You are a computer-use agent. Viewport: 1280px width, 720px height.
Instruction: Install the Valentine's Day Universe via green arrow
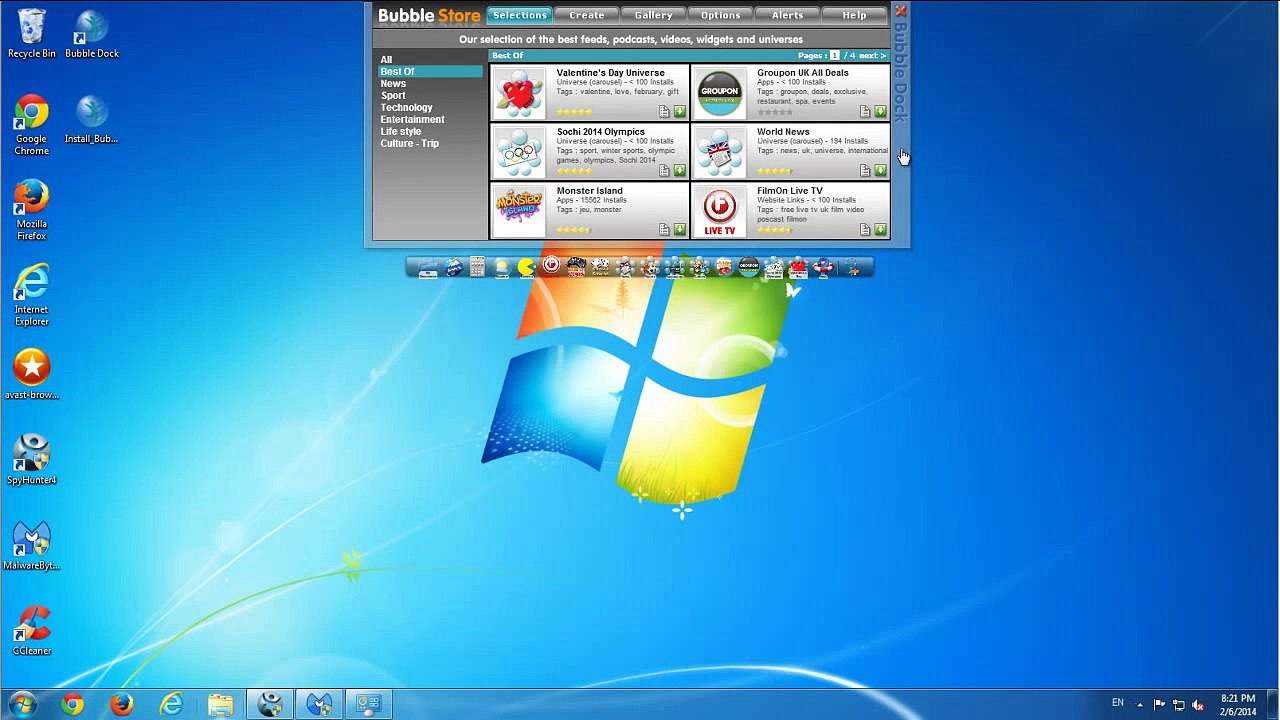tap(680, 111)
